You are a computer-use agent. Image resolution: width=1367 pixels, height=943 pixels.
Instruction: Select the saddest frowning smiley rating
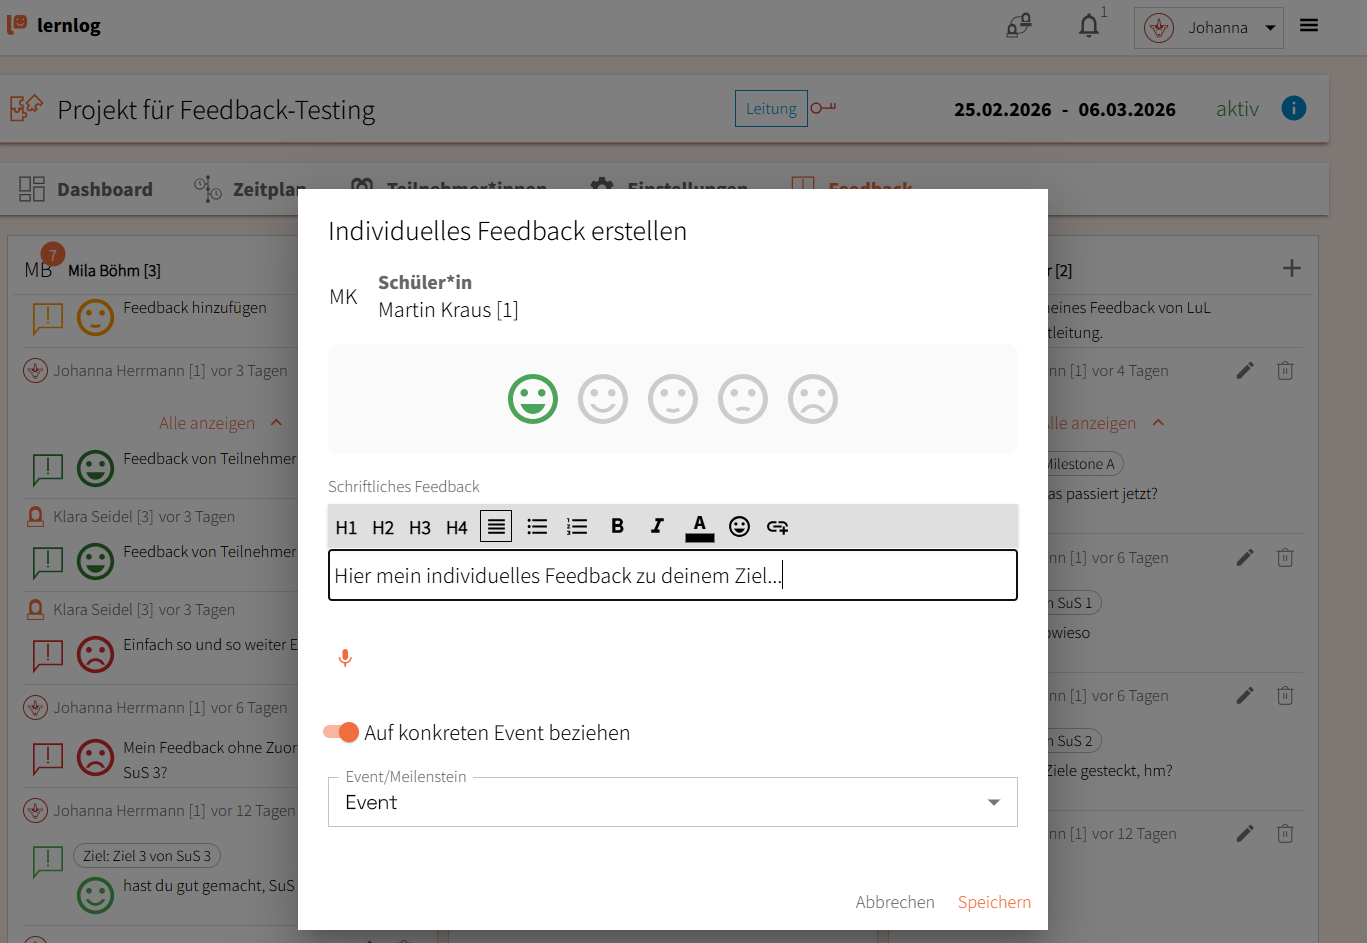[x=813, y=400]
